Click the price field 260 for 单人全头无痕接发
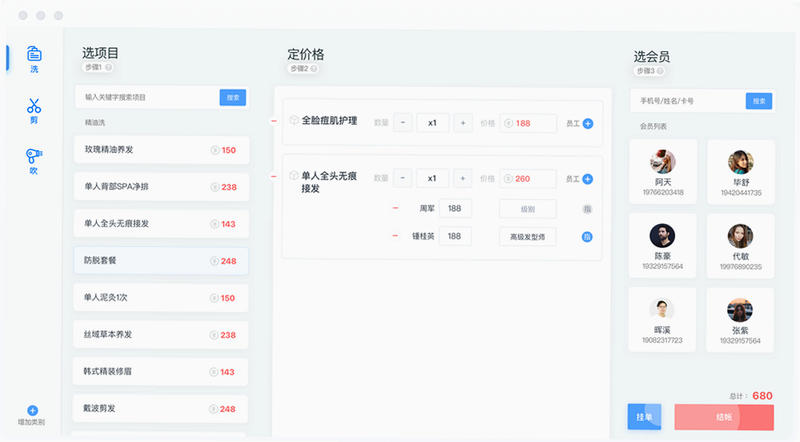This screenshot has height=442, width=800. tap(528, 179)
